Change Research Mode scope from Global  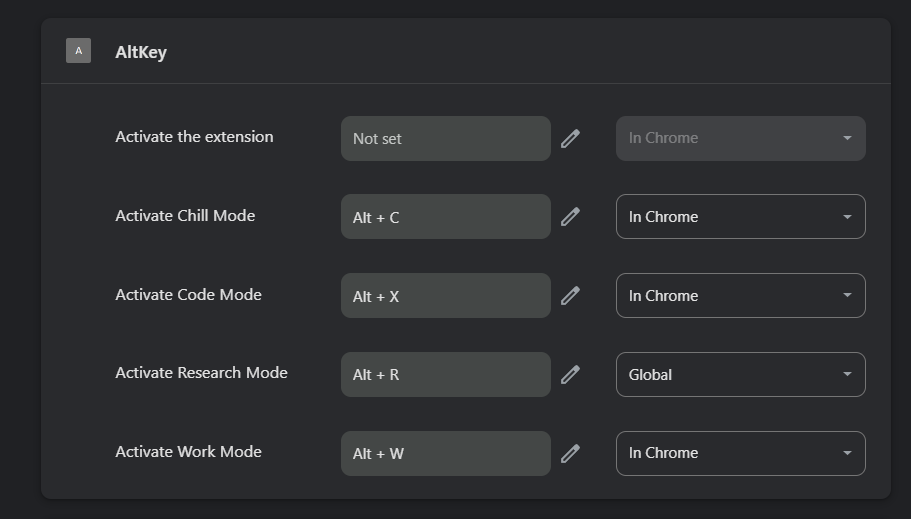(x=740, y=375)
